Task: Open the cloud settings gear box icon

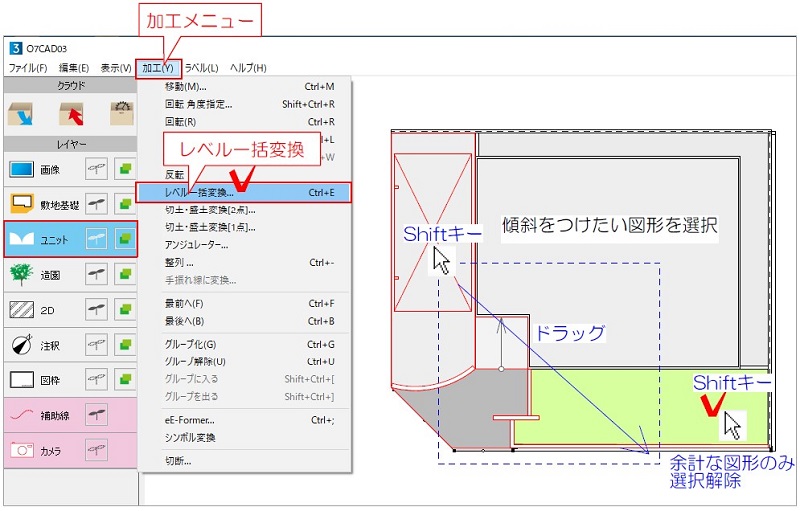Action: [x=122, y=113]
